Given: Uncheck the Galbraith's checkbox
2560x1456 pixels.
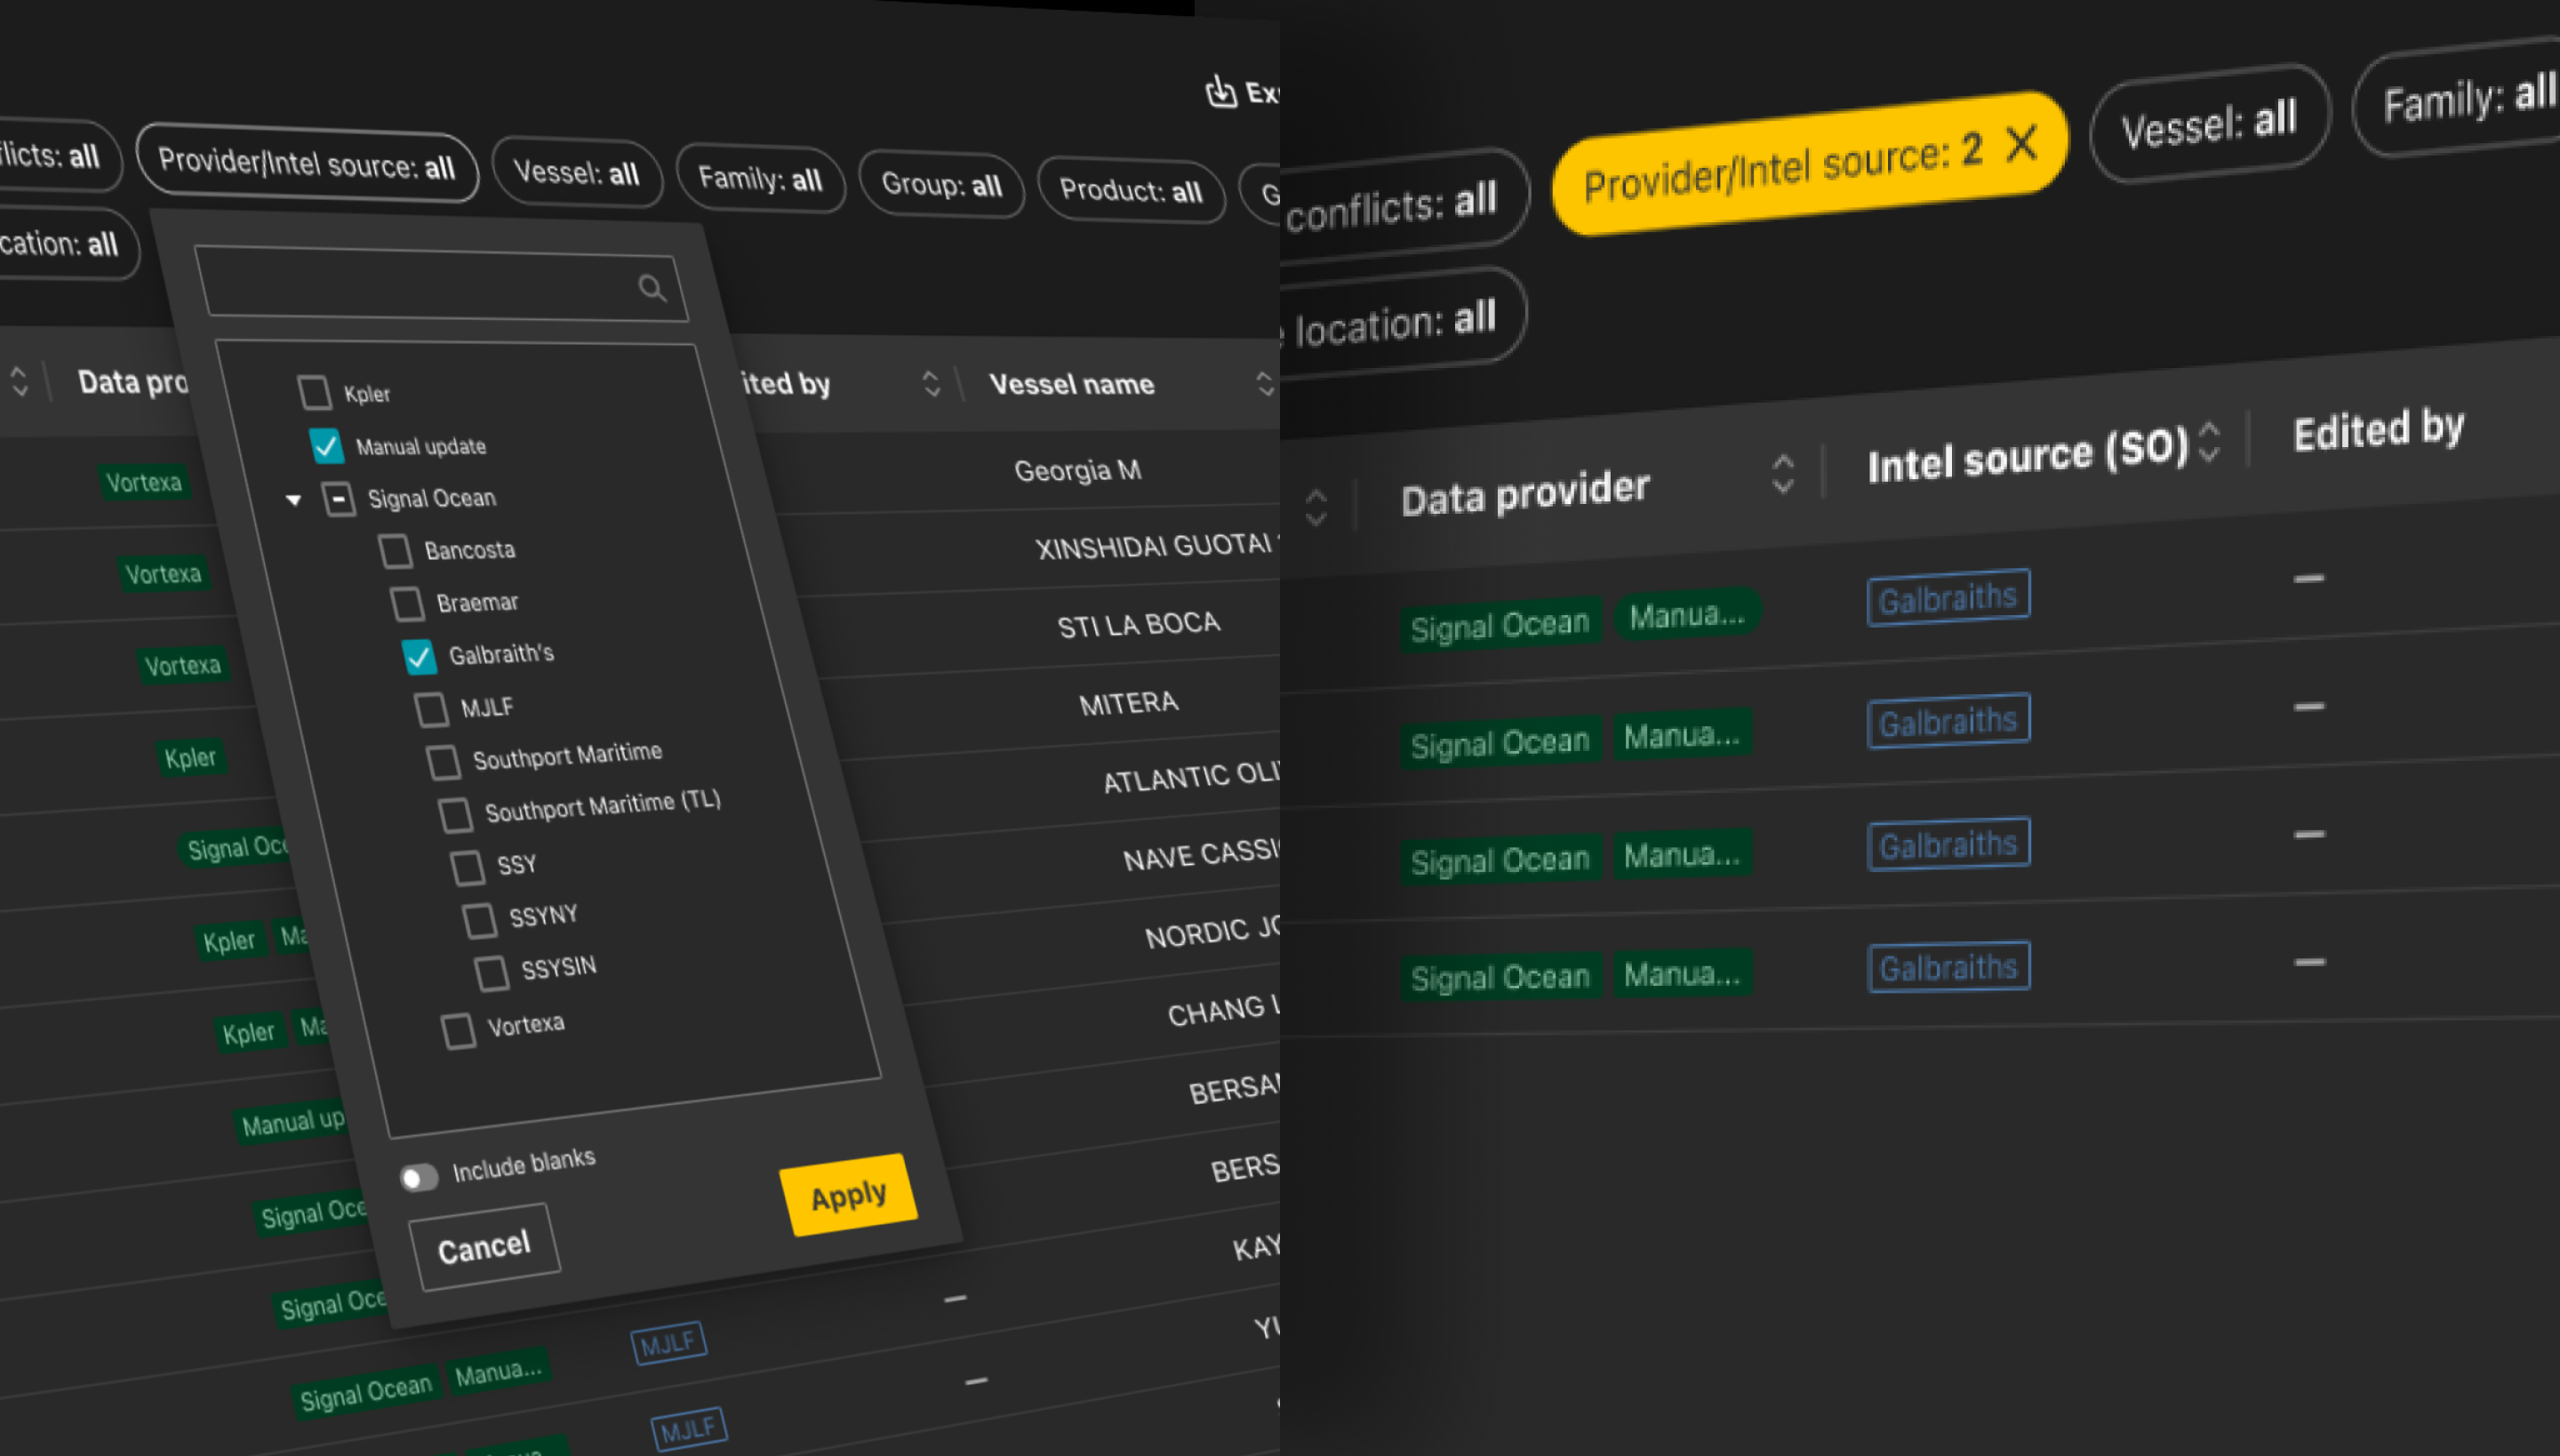Looking at the screenshot, I should [418, 656].
